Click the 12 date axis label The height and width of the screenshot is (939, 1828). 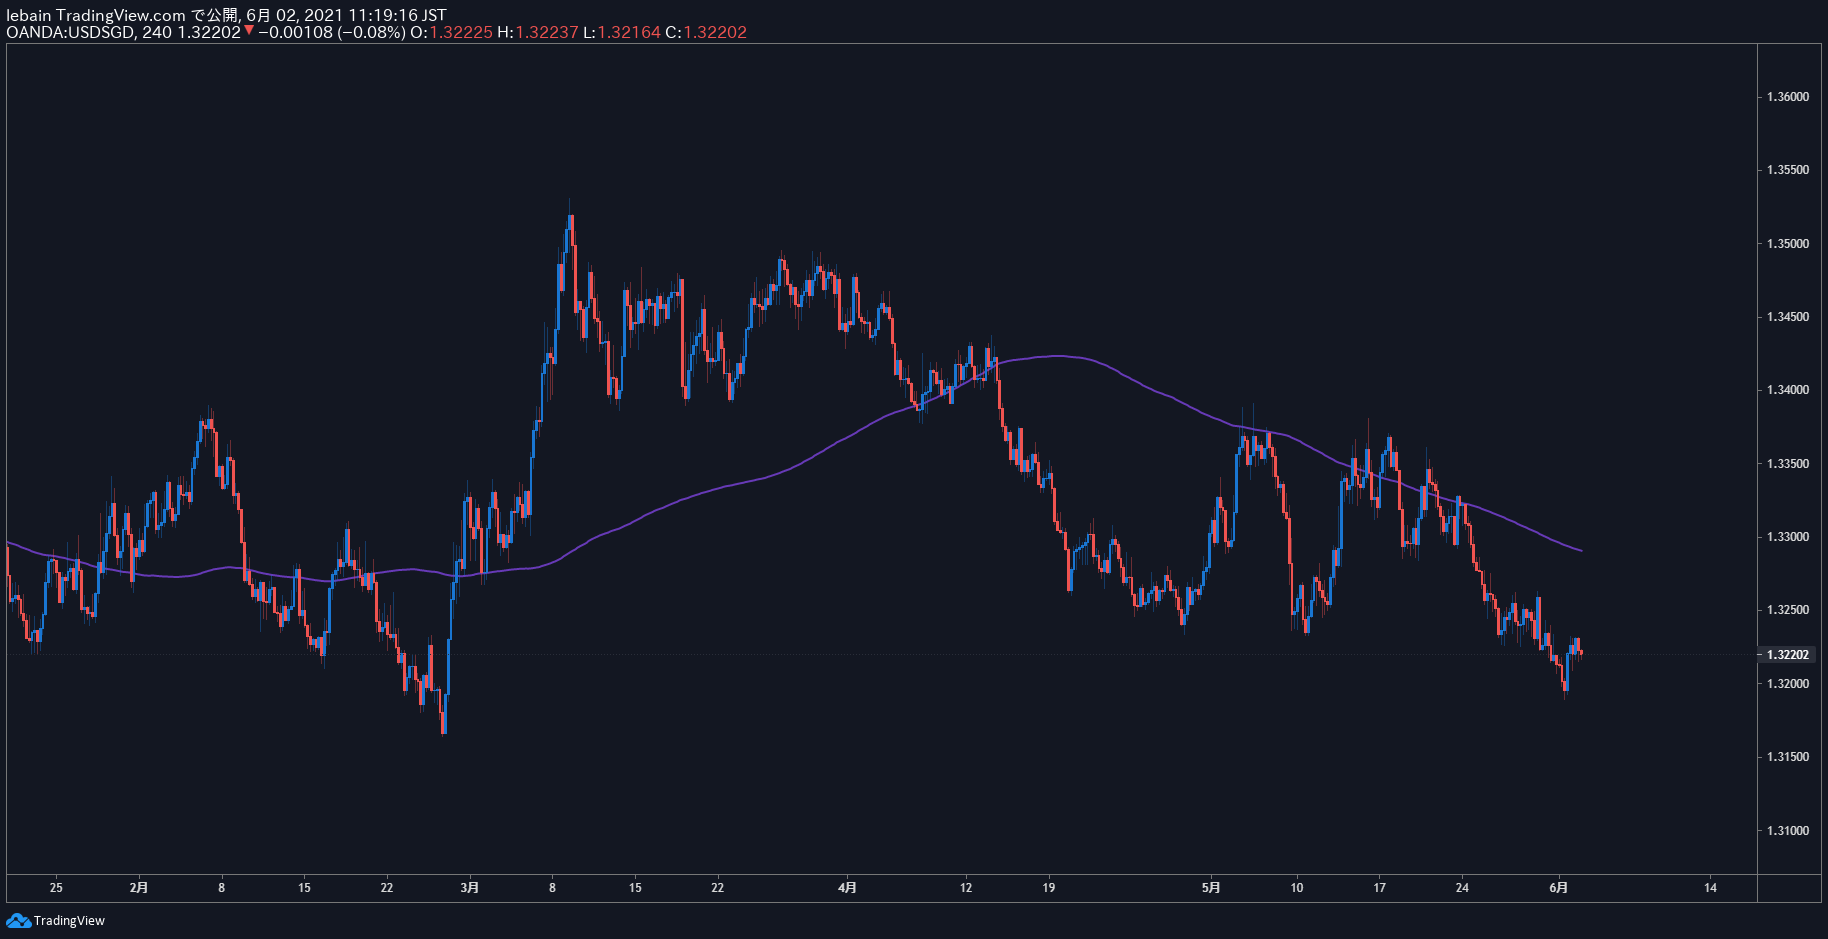tap(966, 887)
